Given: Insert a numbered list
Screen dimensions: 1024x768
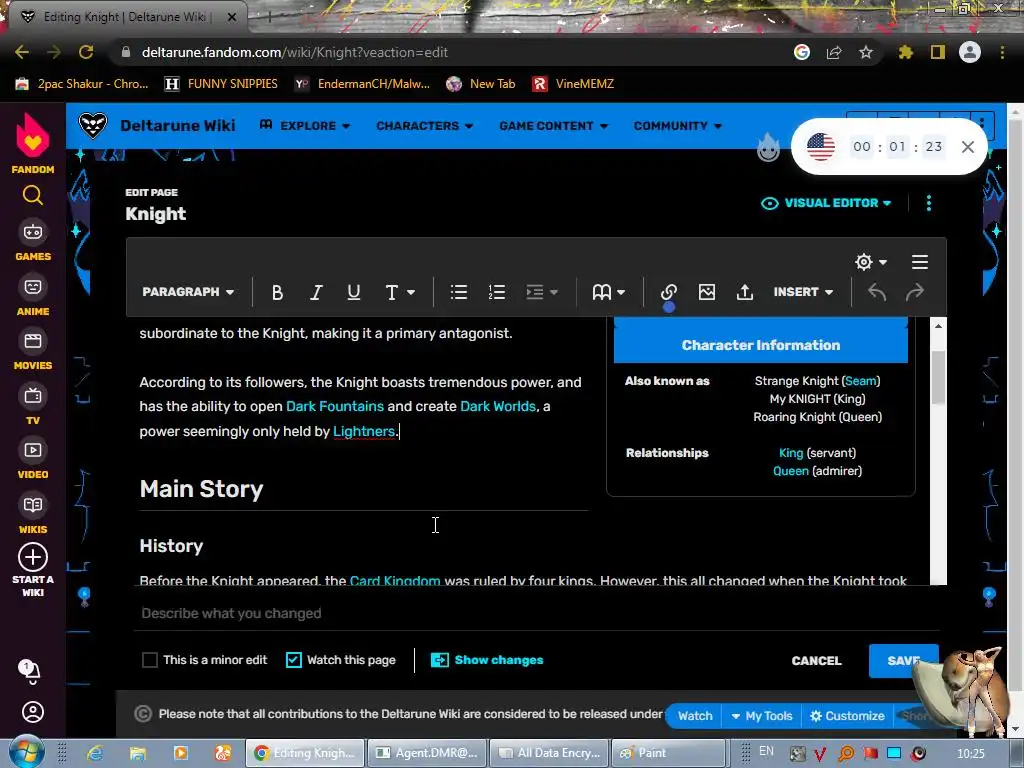Looking at the screenshot, I should [x=497, y=293].
